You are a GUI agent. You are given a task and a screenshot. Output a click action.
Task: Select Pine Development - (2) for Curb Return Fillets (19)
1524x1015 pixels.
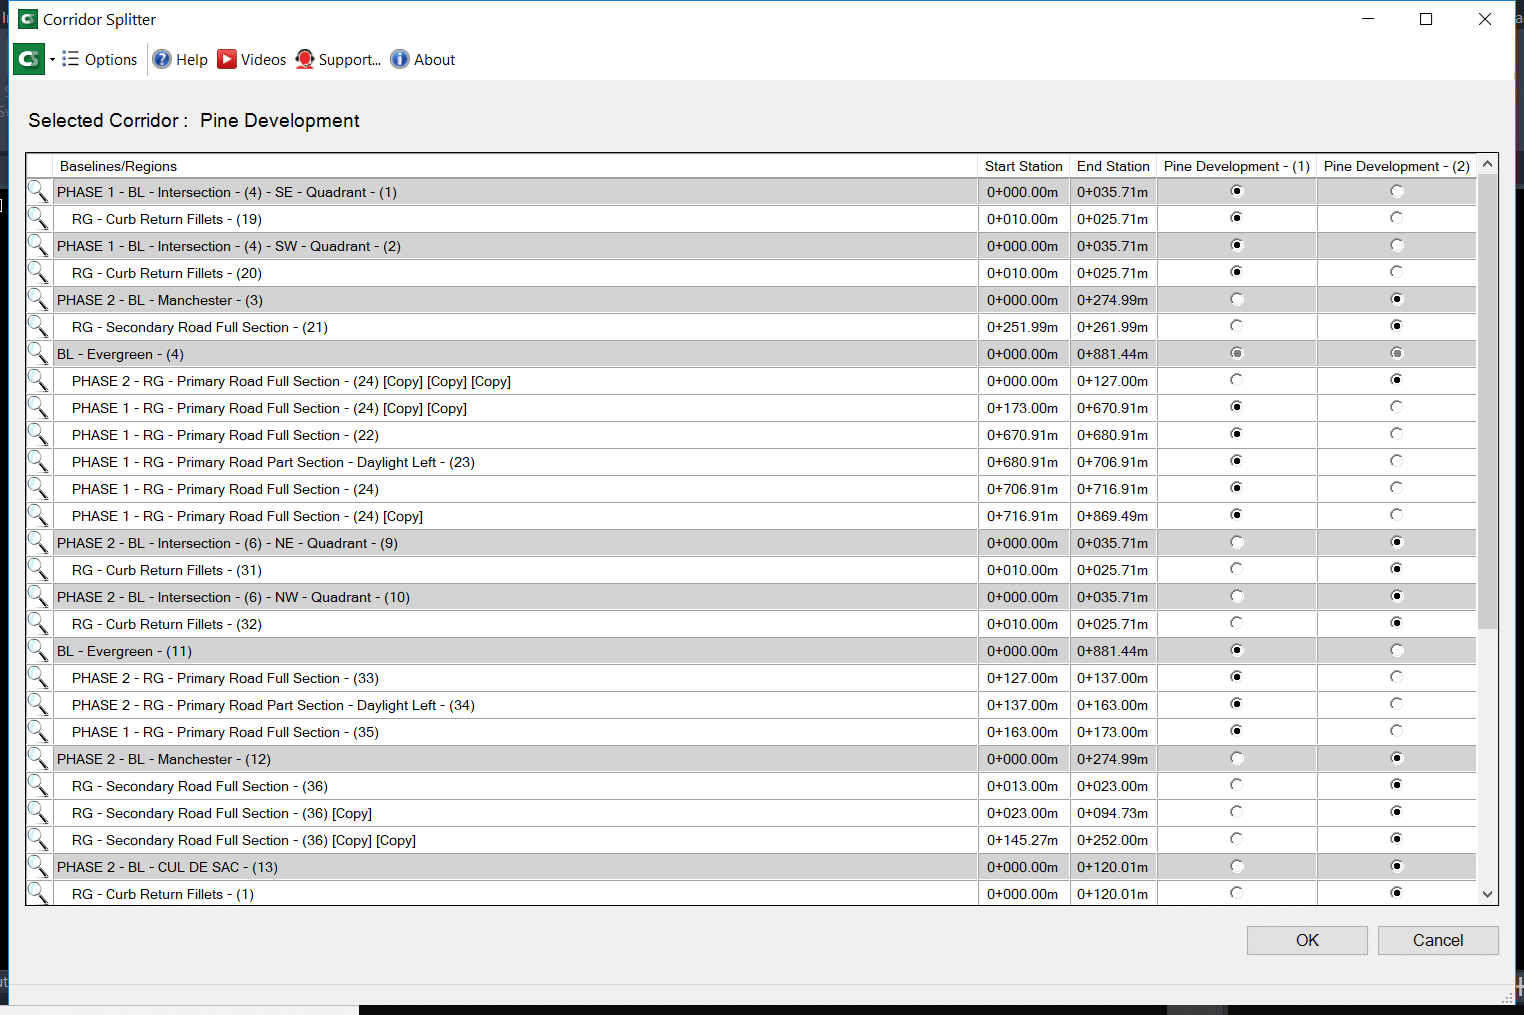[1397, 218]
